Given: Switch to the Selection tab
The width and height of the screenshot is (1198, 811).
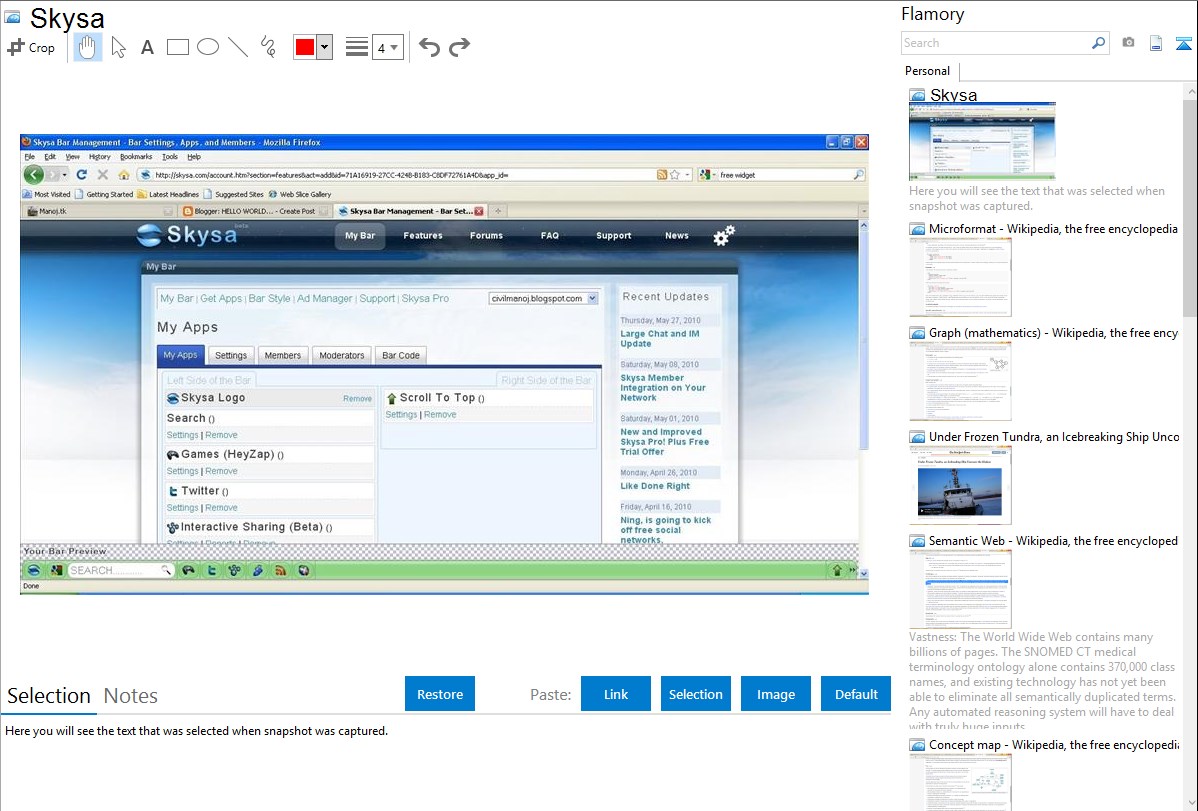Looking at the screenshot, I should pos(49,696).
